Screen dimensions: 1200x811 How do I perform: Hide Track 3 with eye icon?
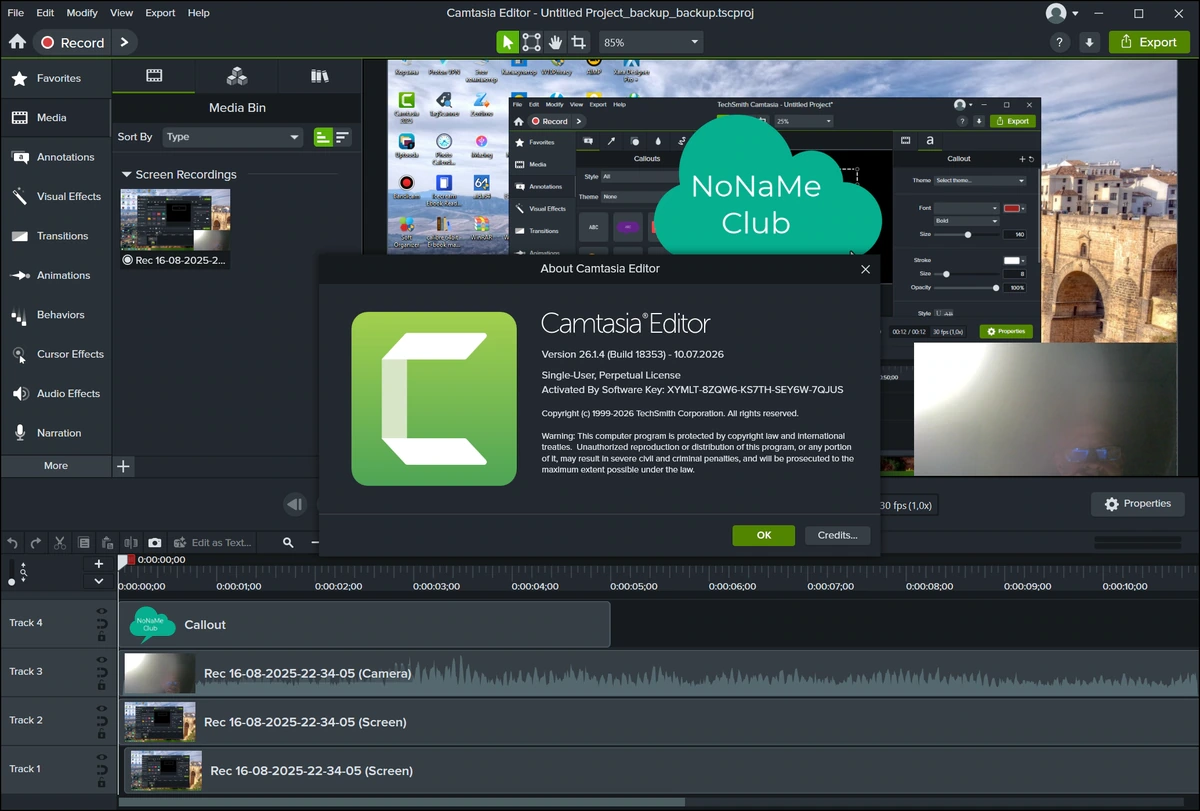[101, 660]
